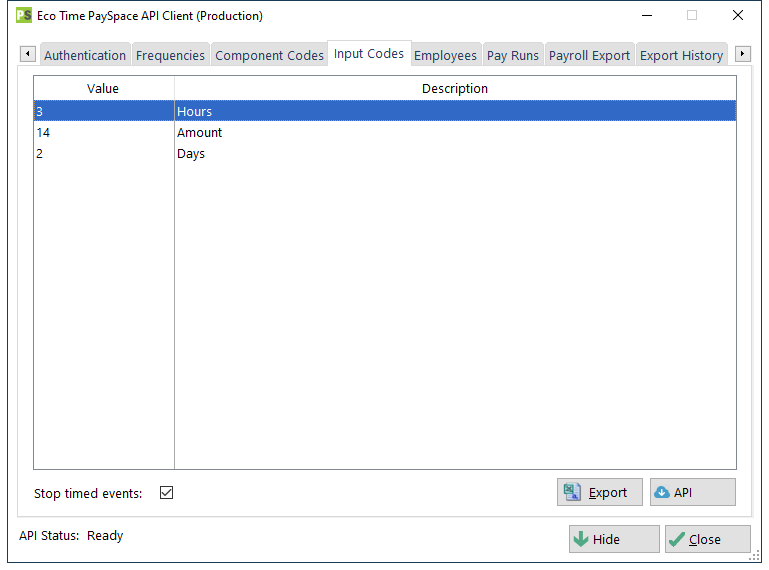
Task: Click the window title text
Action: 150,16
